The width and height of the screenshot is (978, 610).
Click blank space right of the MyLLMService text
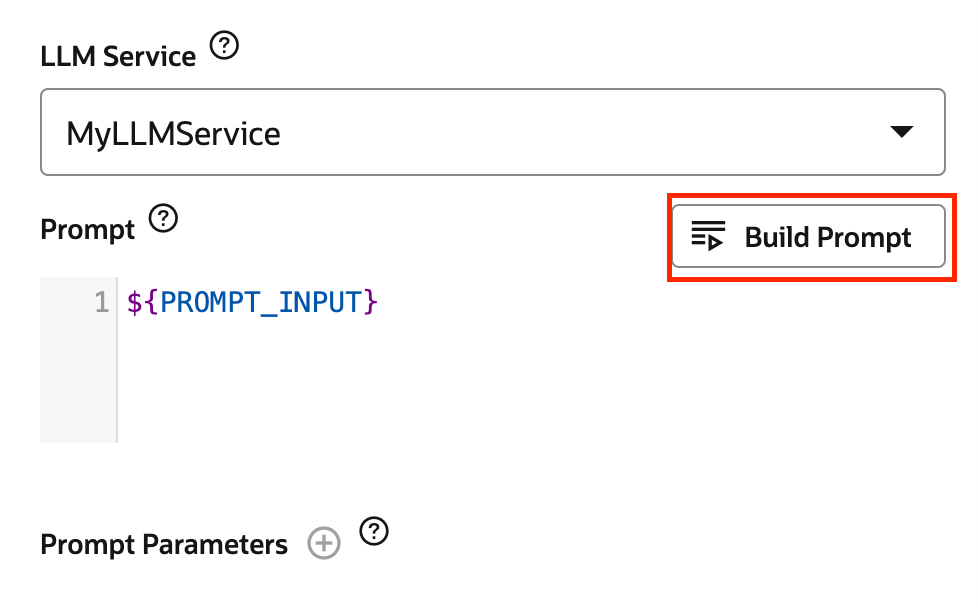[580, 132]
